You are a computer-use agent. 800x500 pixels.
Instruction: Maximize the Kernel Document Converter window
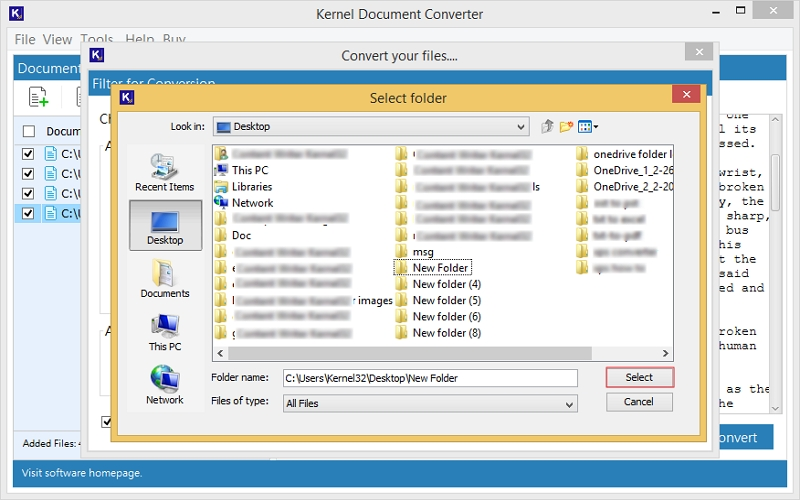click(x=740, y=10)
